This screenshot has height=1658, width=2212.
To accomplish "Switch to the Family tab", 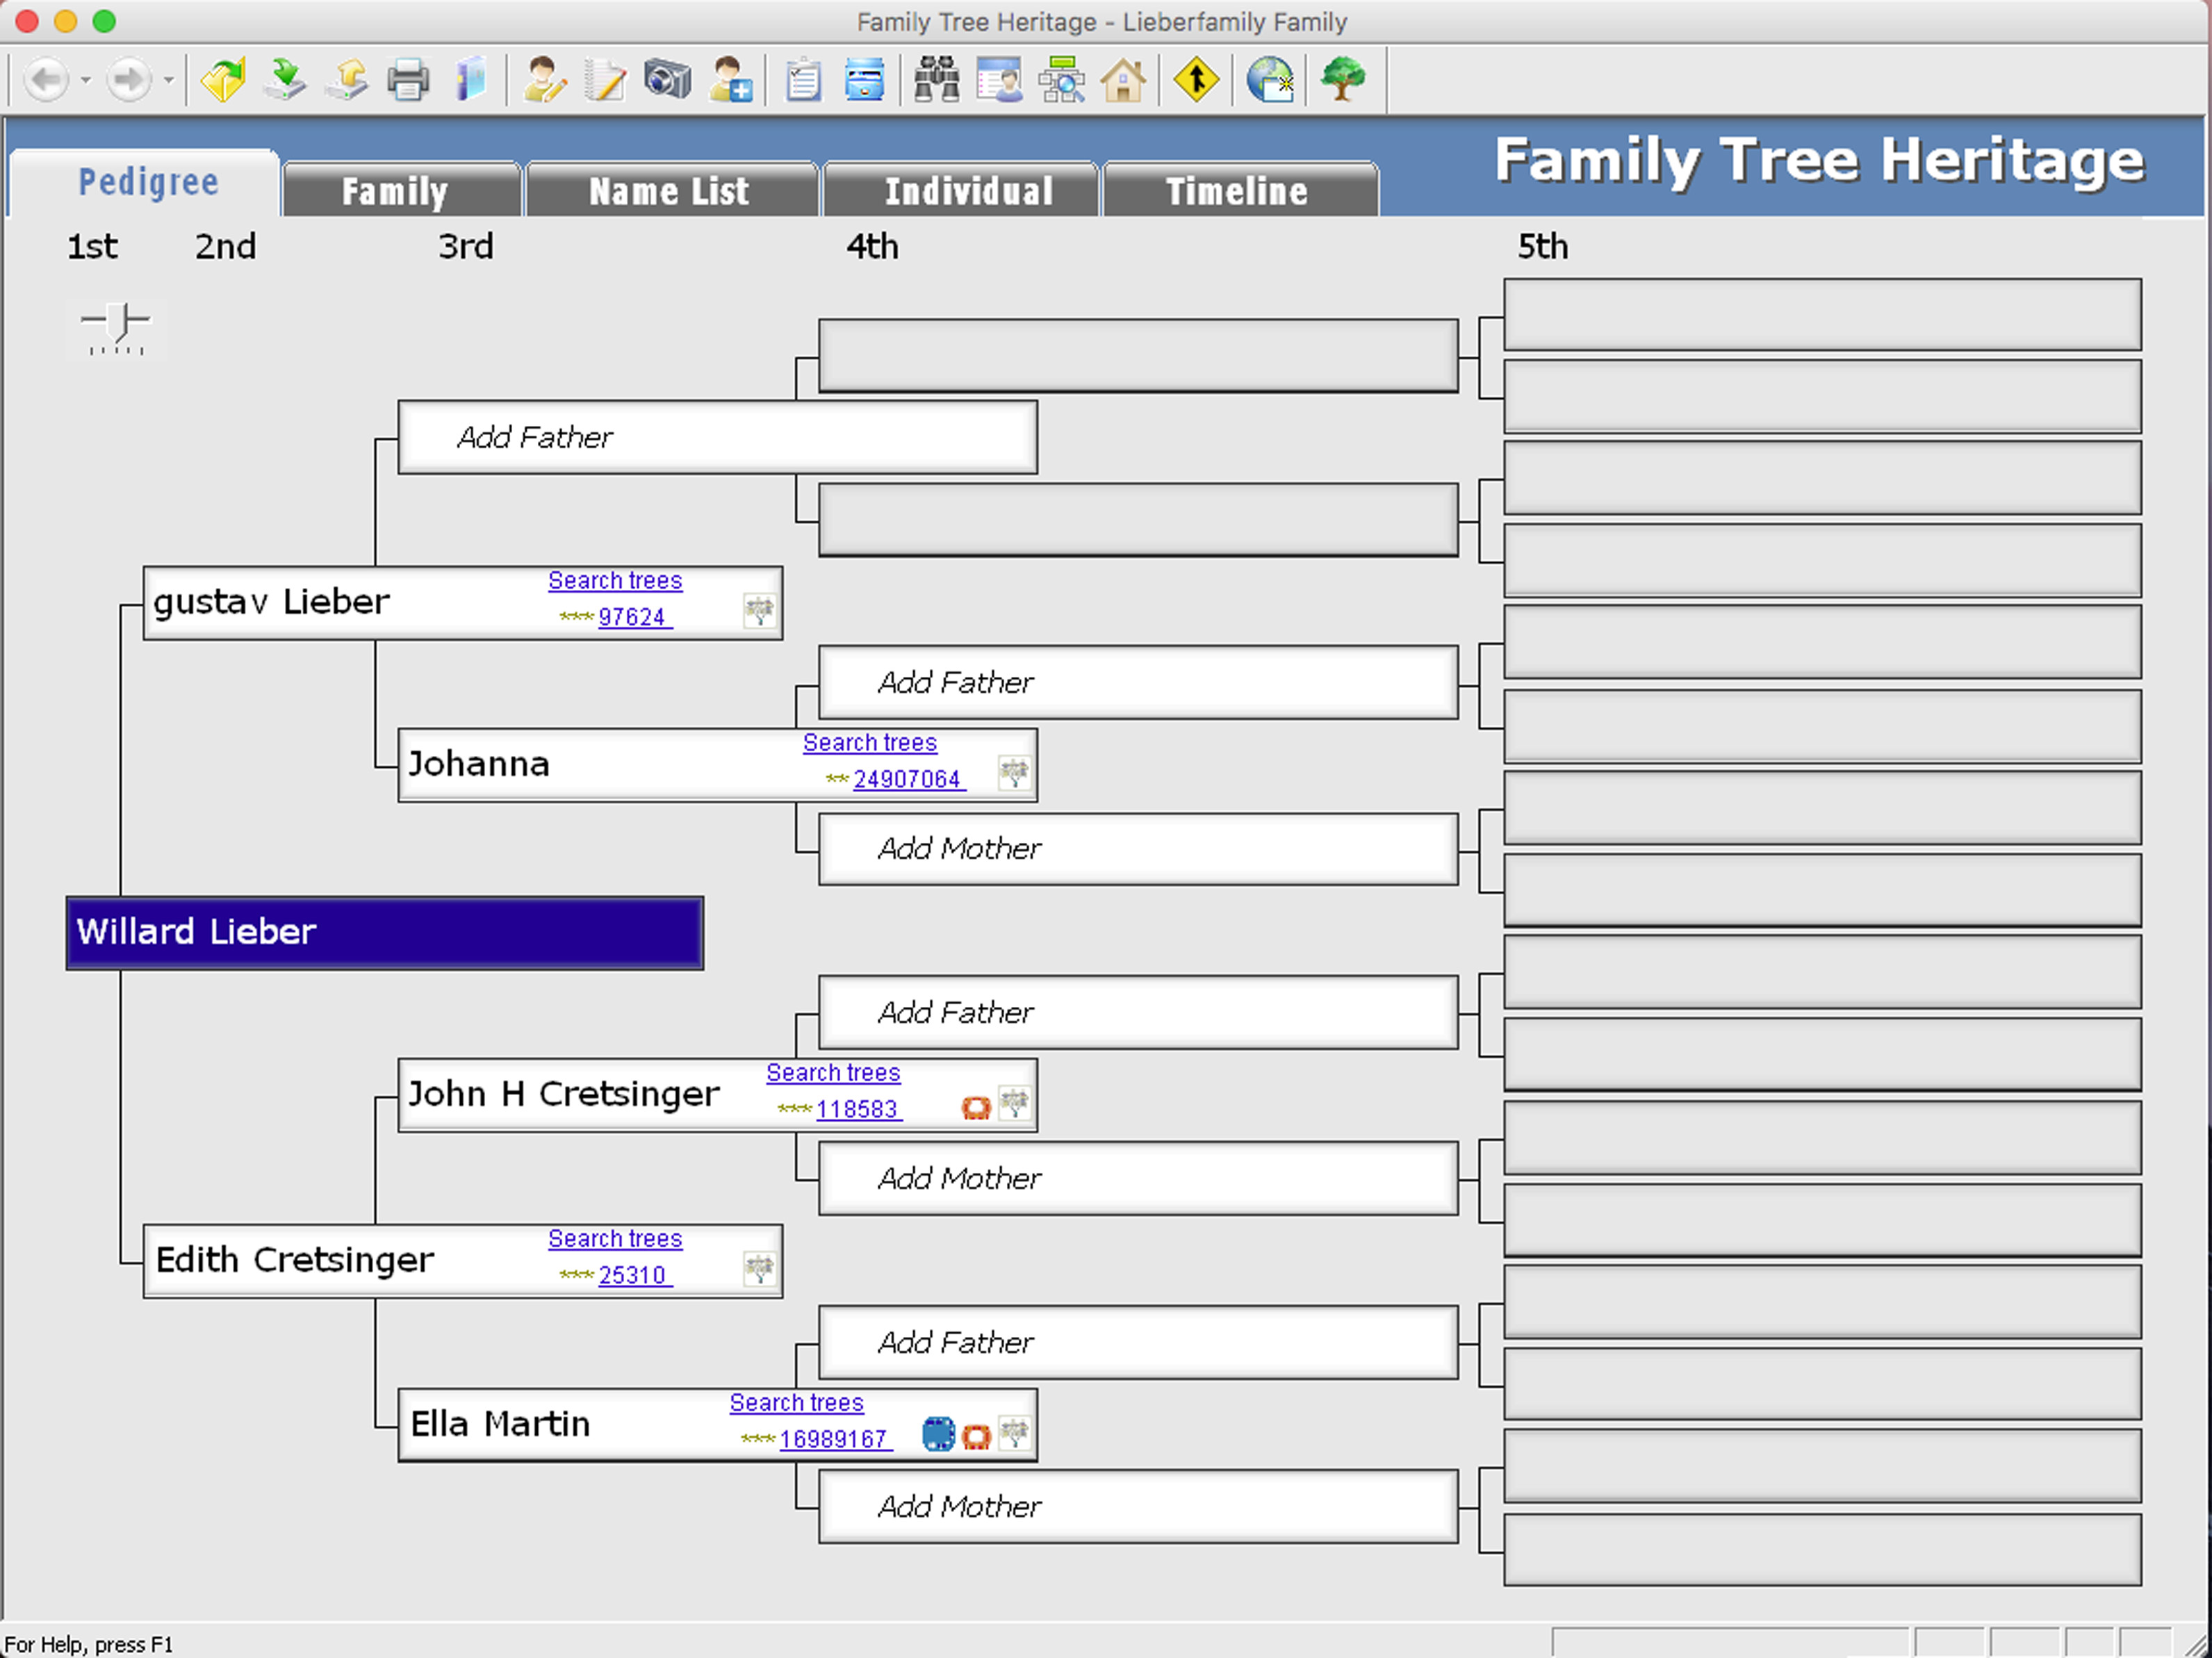I will 399,189.
